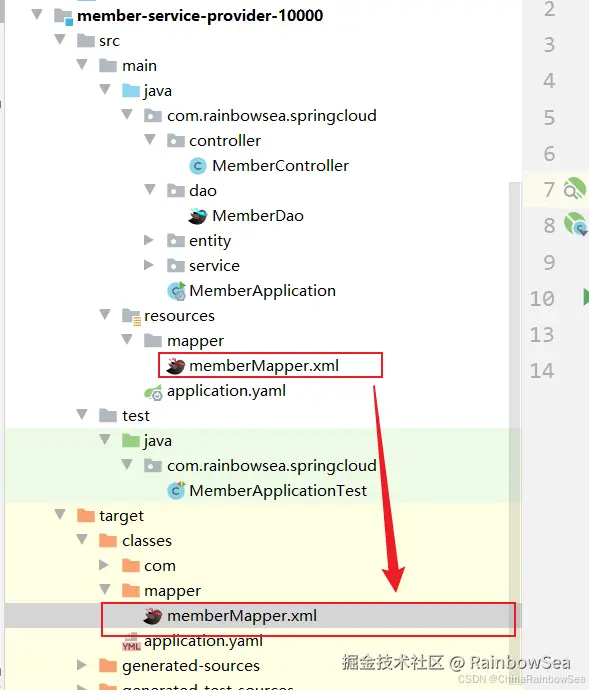
Task: Click the module icon of member-service-provider-10000
Action: [63, 16]
